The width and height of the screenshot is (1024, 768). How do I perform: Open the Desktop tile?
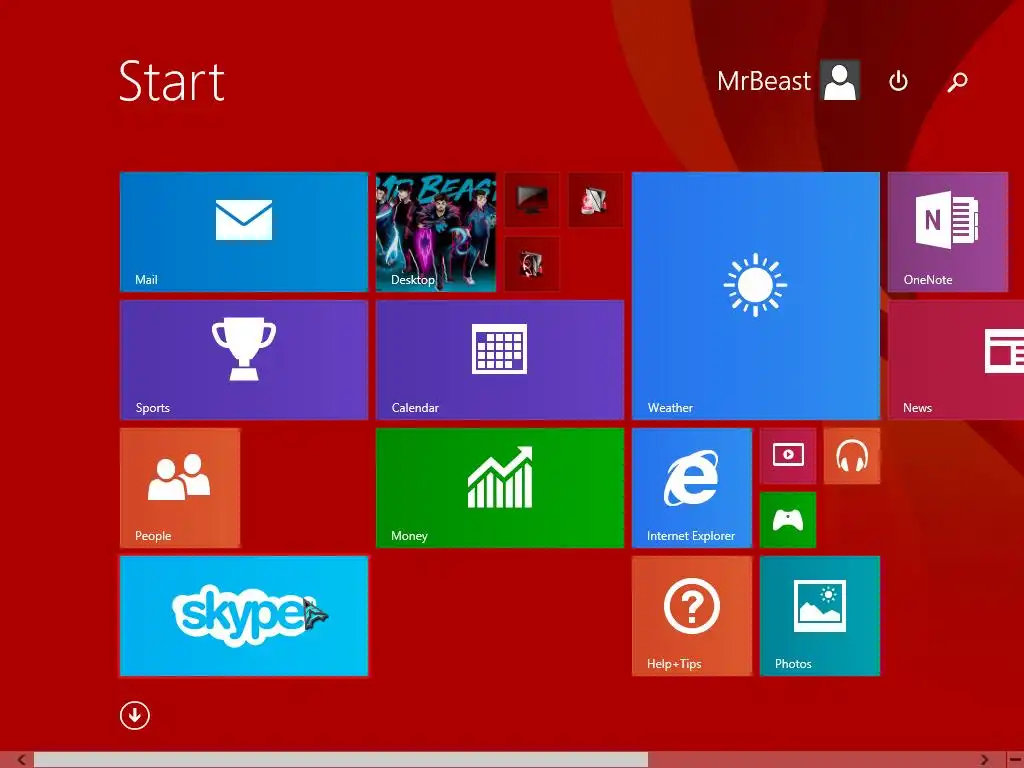[x=436, y=232]
